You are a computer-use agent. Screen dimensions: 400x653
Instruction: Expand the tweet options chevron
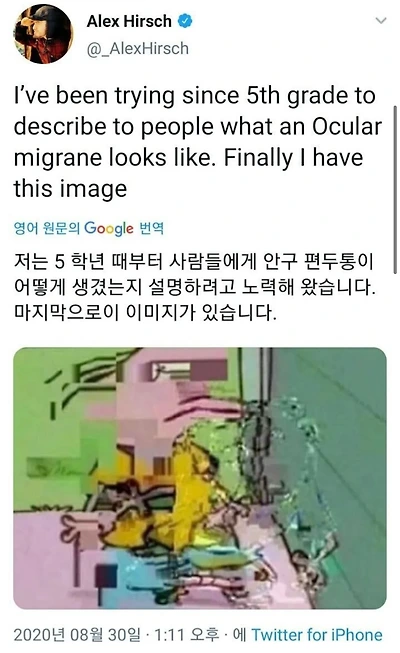381,20
